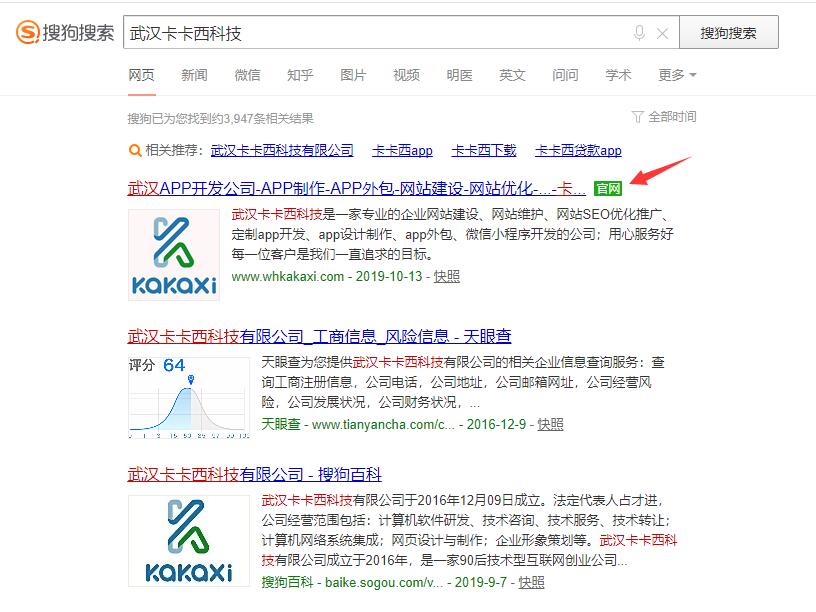This screenshot has width=816, height=612.
Task: Click related search 卡卡西下载
Action: [x=484, y=150]
